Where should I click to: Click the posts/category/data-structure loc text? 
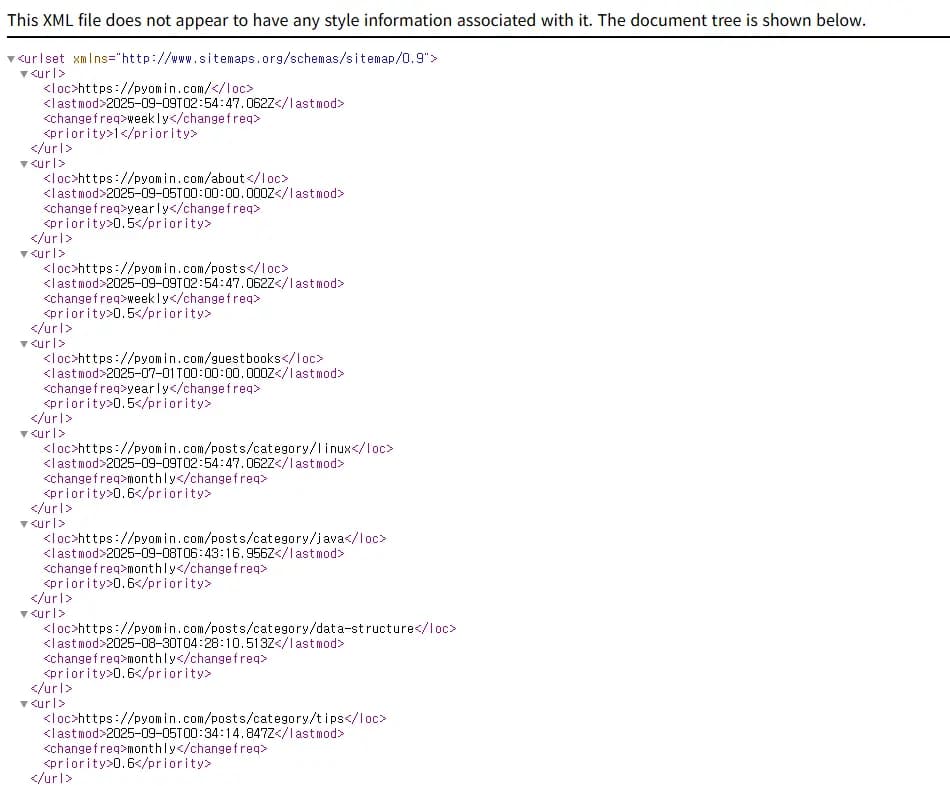pyautogui.click(x=246, y=628)
